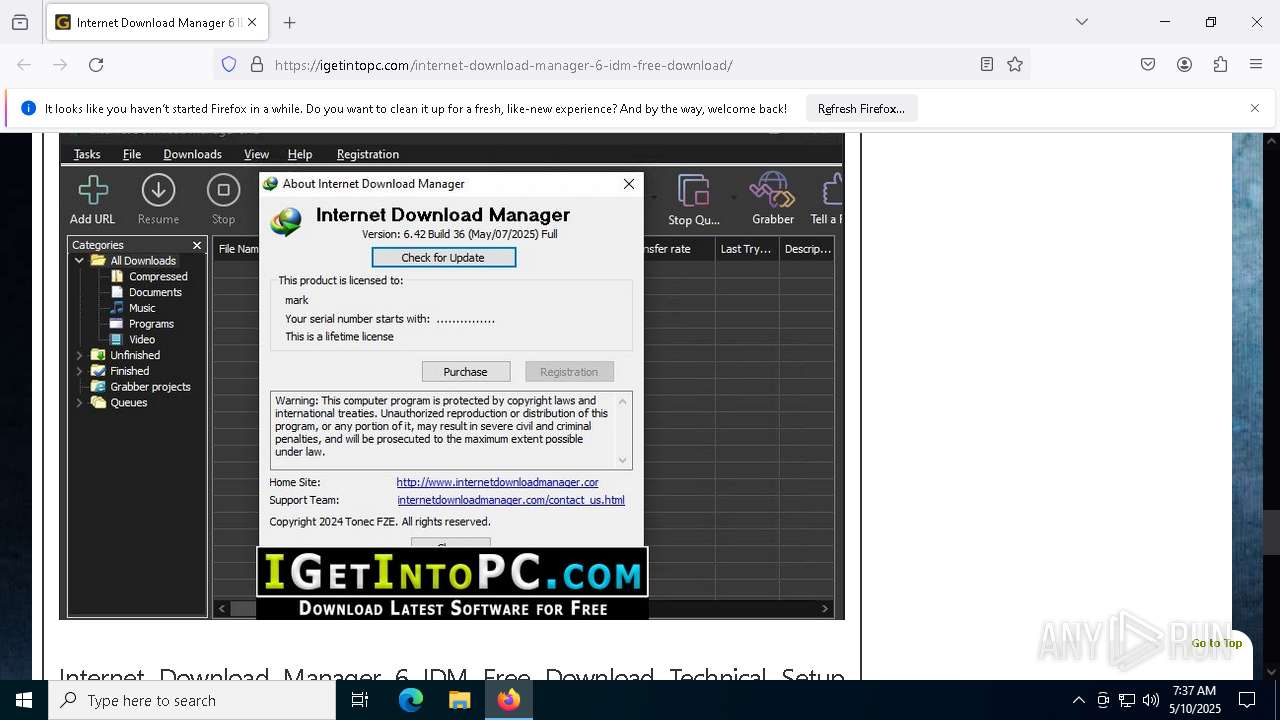
Task: Collapse the All Downloads tree node
Action: (79, 261)
